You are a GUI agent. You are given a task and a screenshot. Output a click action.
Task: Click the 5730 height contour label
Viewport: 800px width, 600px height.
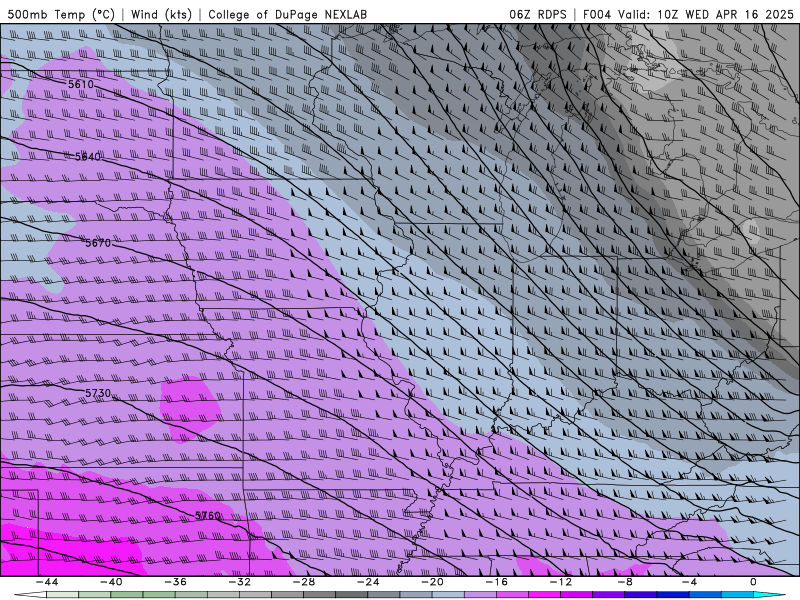(x=98, y=393)
